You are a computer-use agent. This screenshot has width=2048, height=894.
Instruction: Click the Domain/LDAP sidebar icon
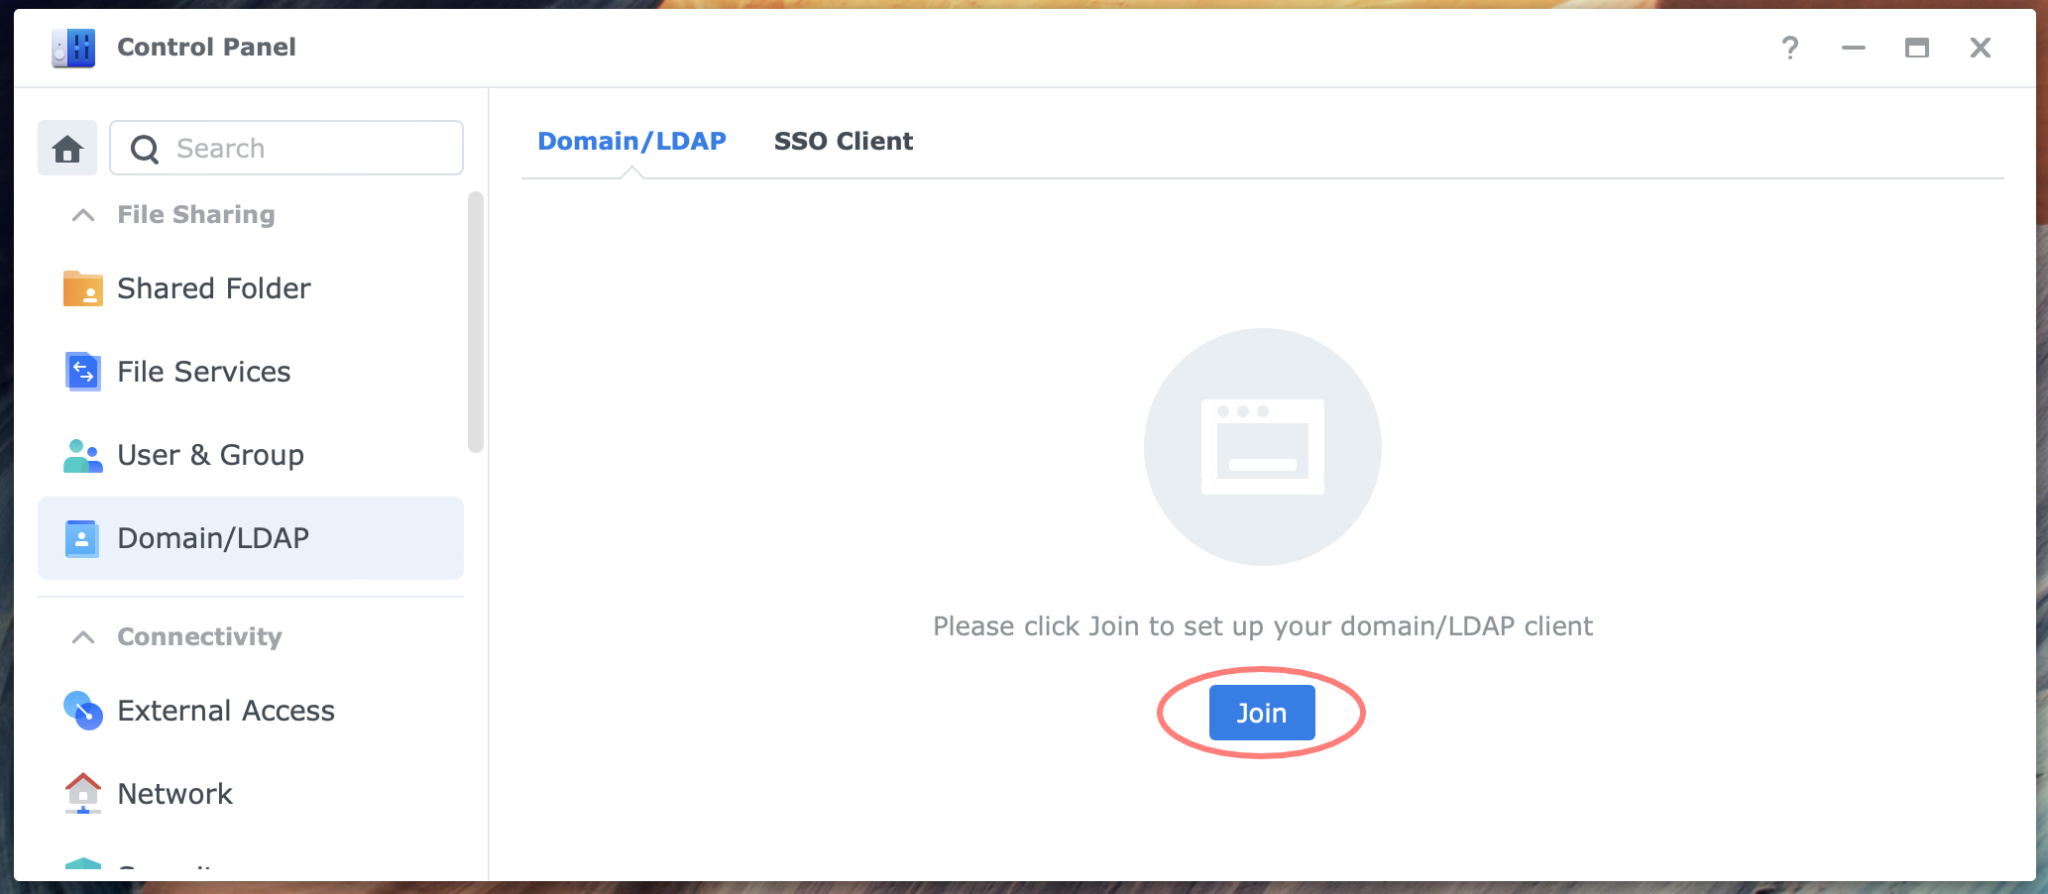[84, 538]
